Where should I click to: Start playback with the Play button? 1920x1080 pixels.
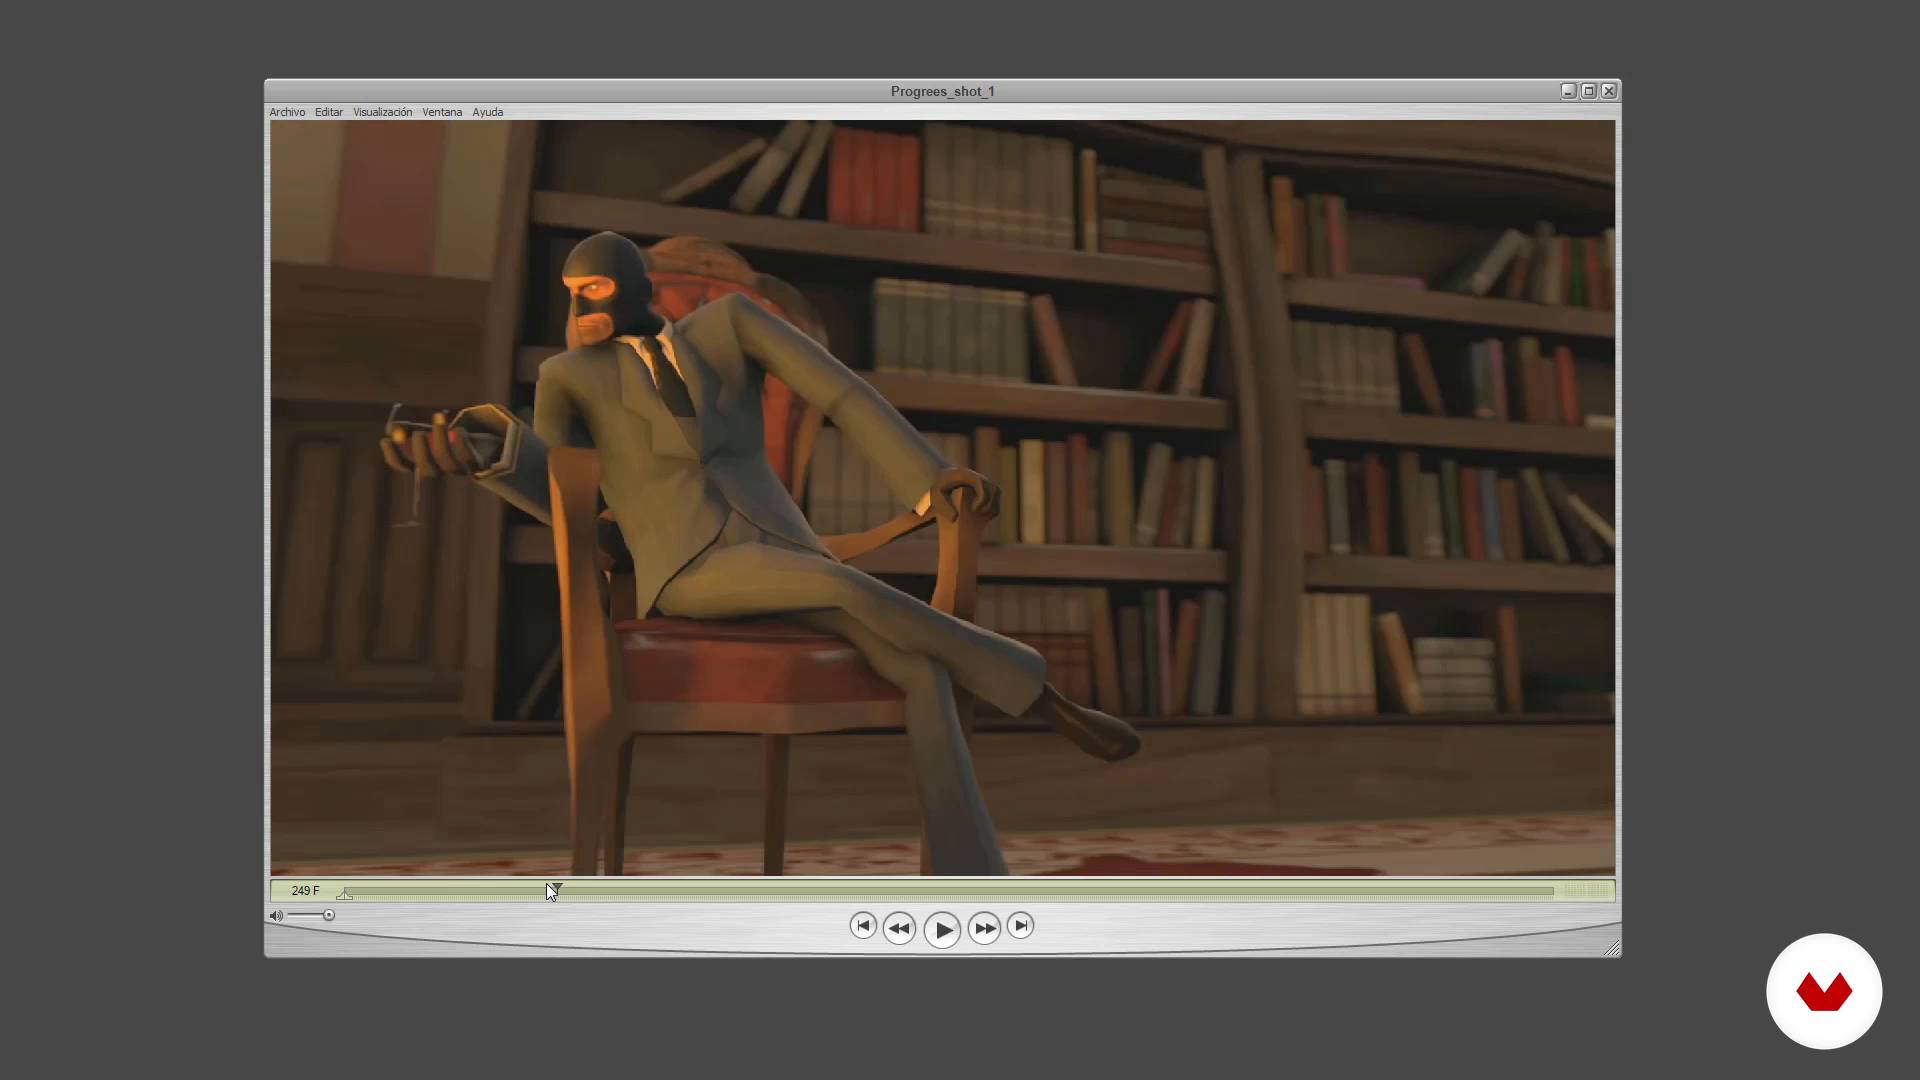tap(942, 930)
